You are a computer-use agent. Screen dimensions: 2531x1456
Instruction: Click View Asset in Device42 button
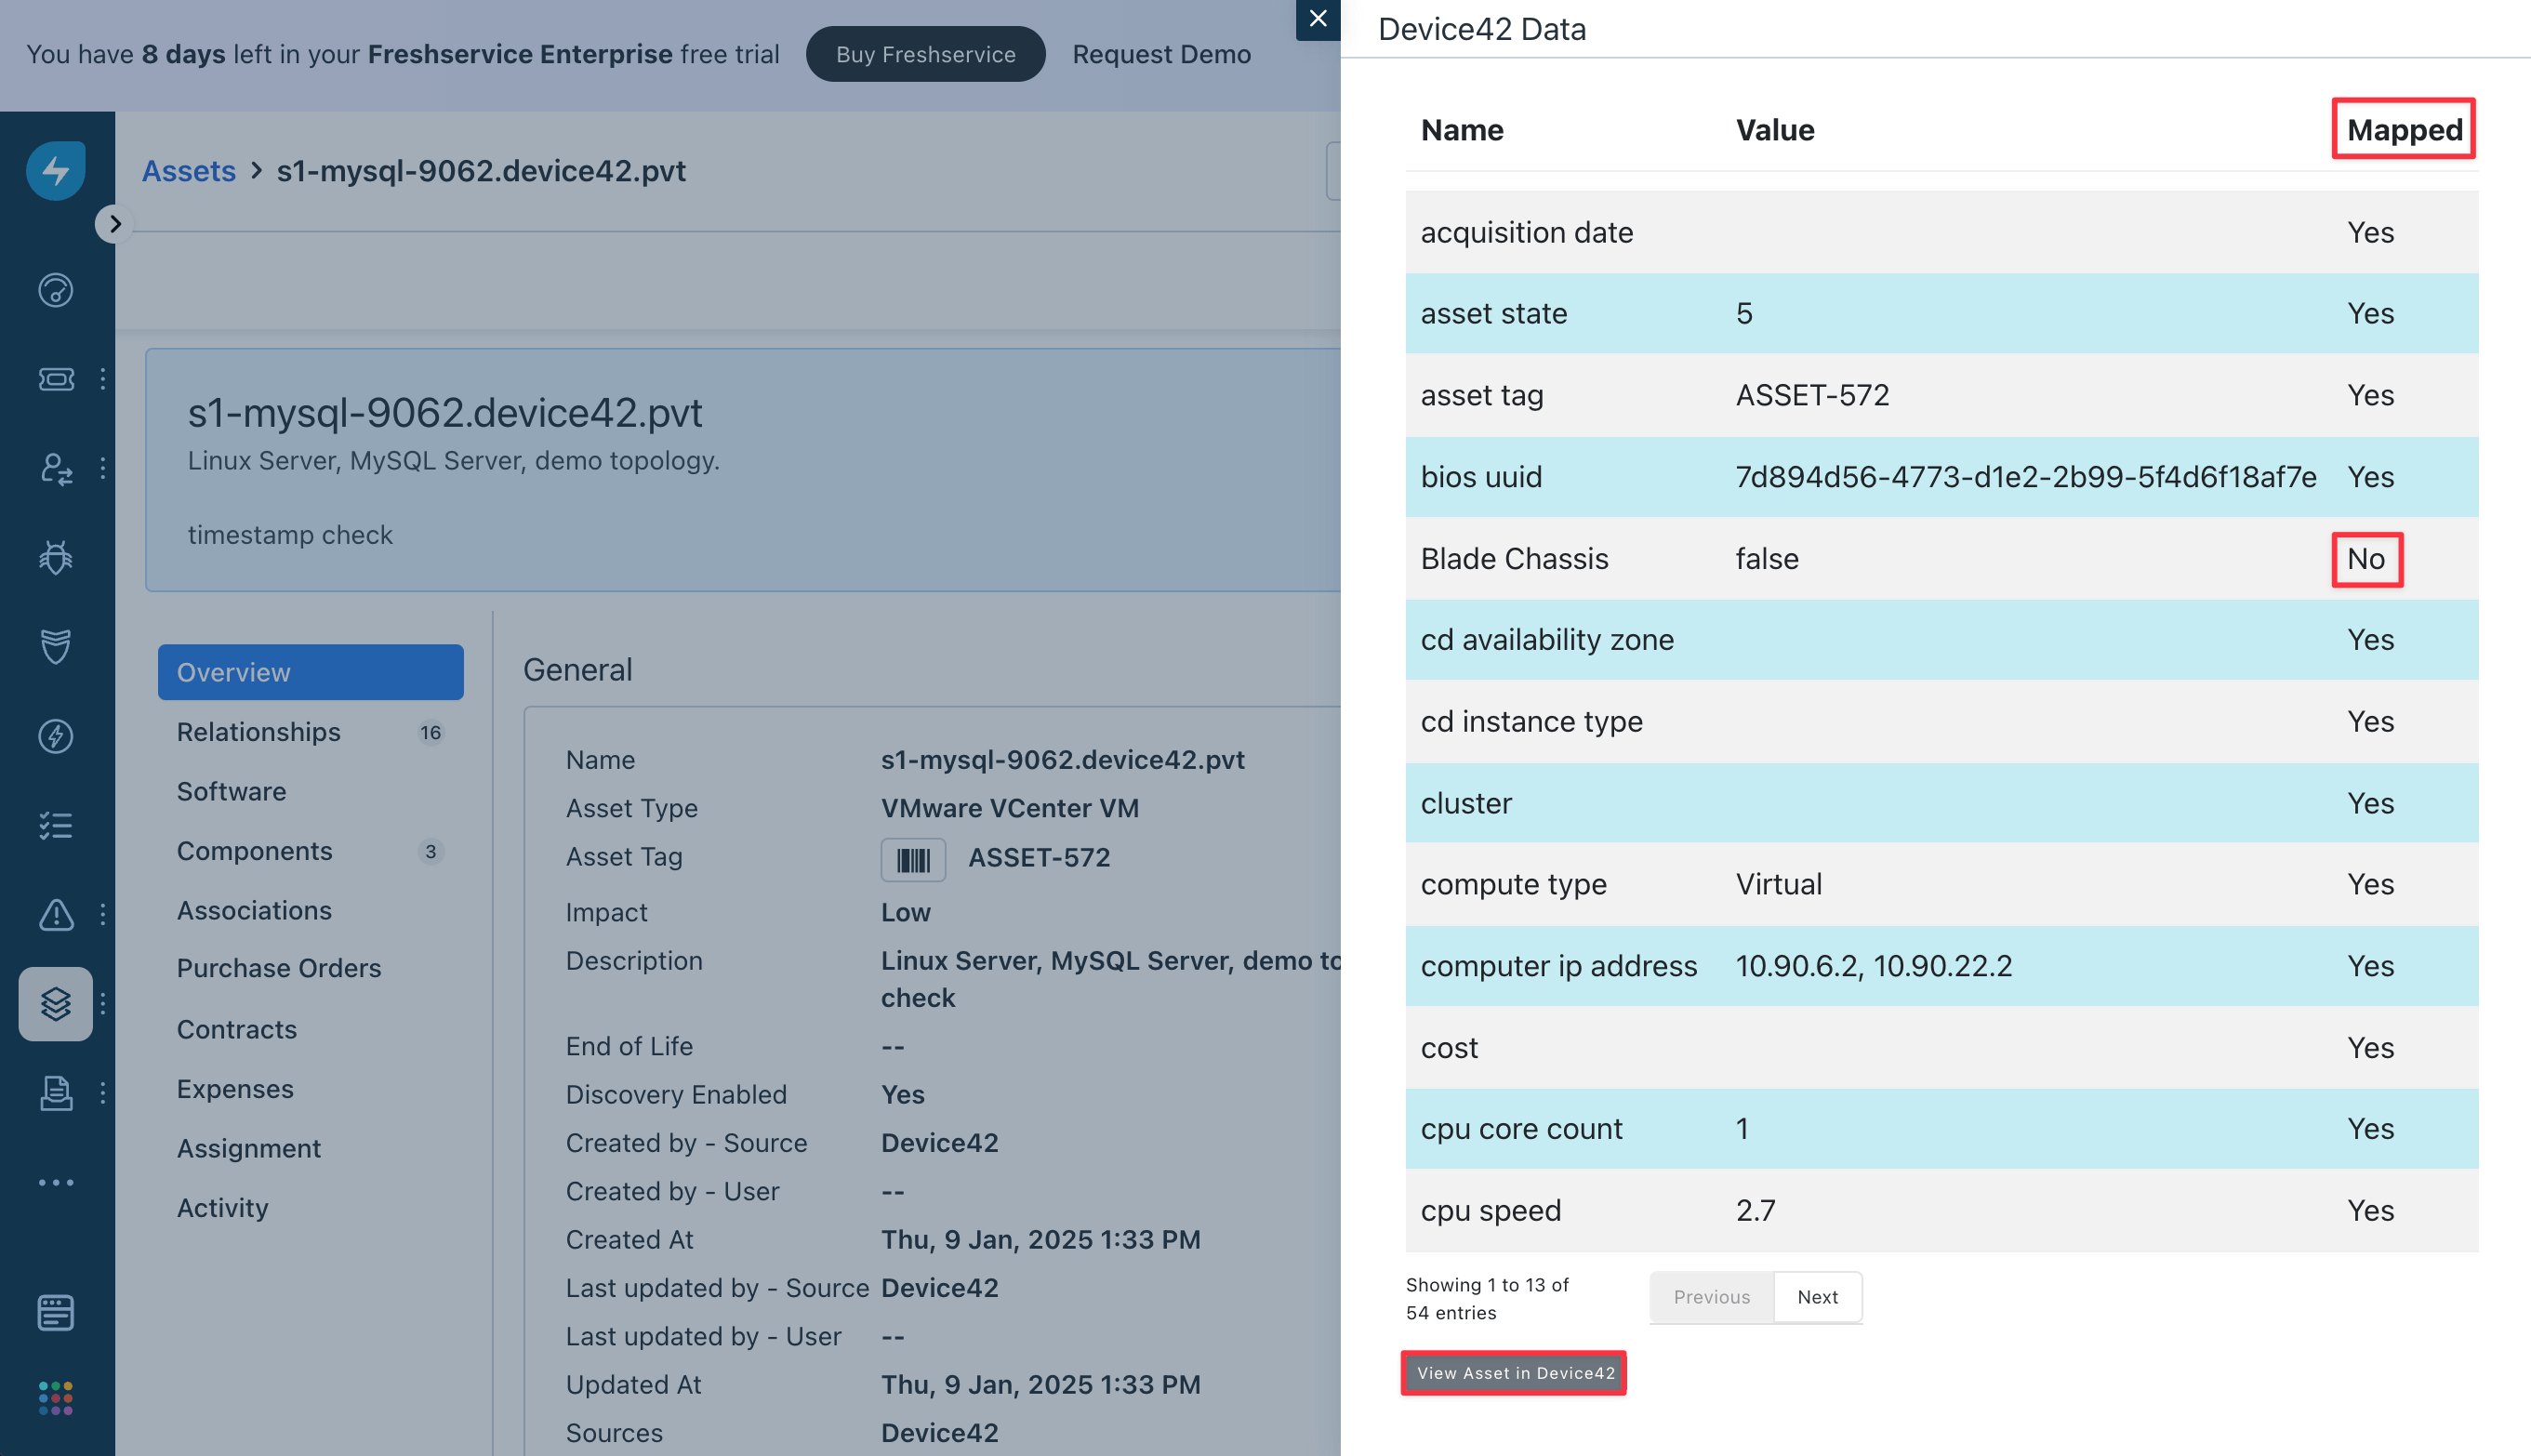tap(1514, 1373)
